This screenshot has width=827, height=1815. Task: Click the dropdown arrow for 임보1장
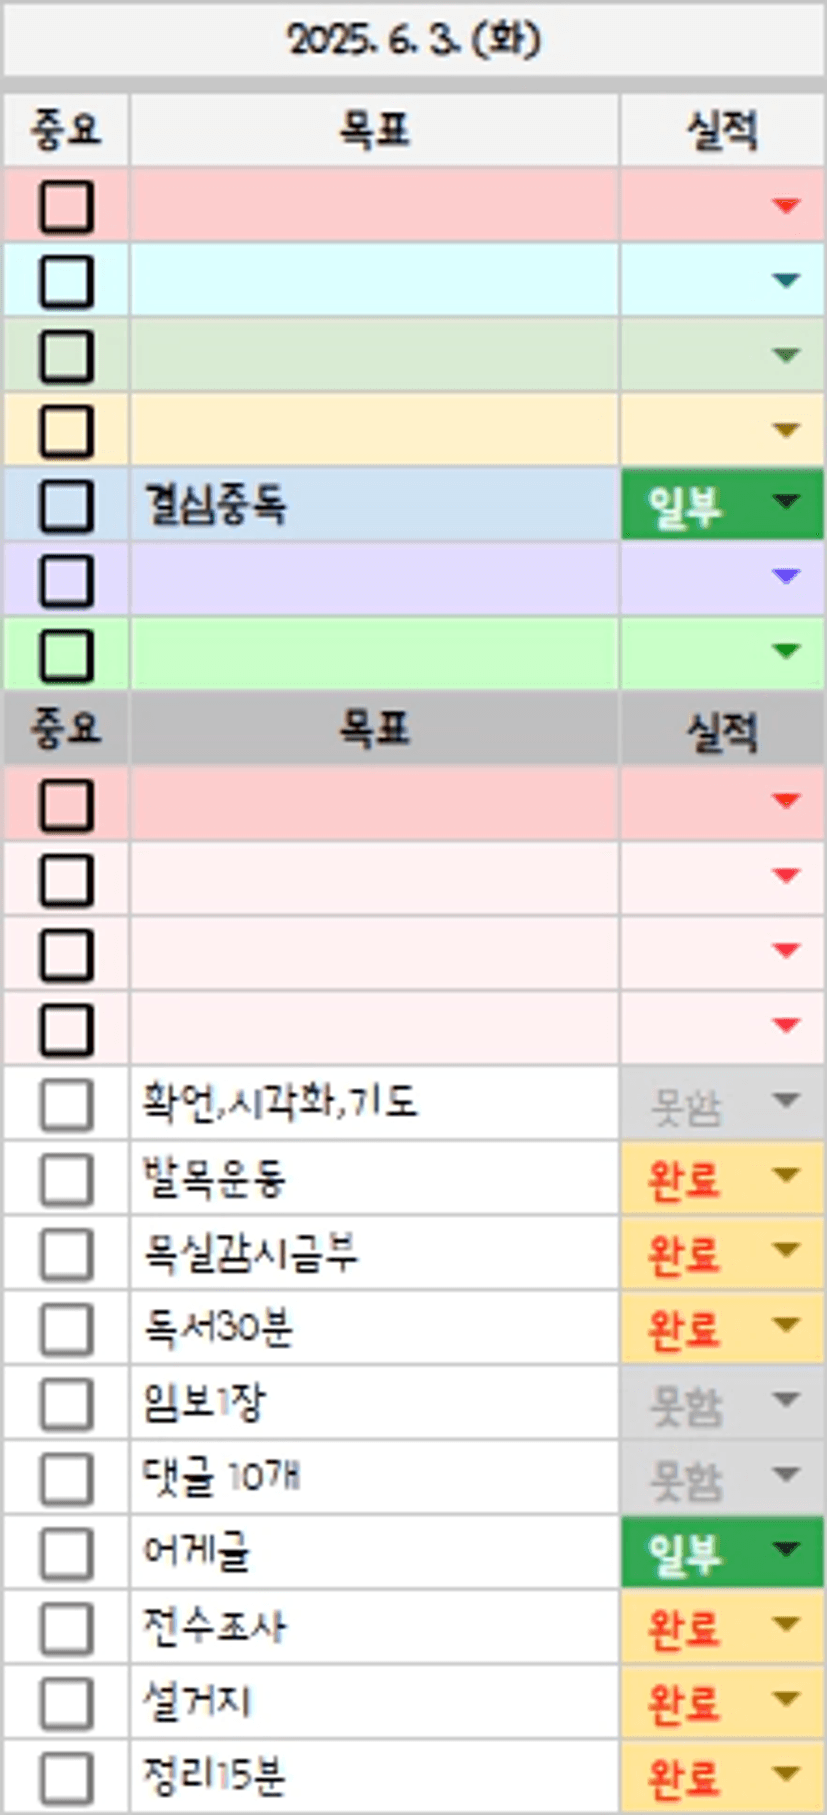(x=786, y=1400)
